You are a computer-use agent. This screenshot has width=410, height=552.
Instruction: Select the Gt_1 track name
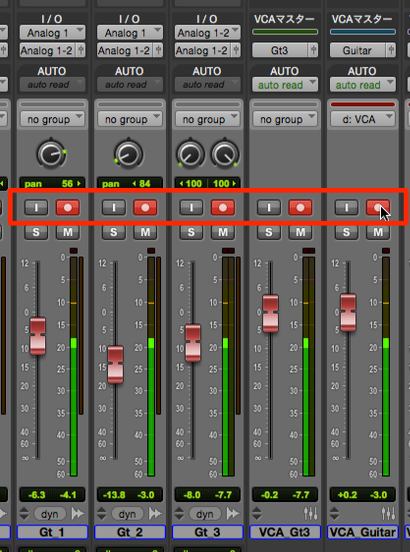coord(52,532)
